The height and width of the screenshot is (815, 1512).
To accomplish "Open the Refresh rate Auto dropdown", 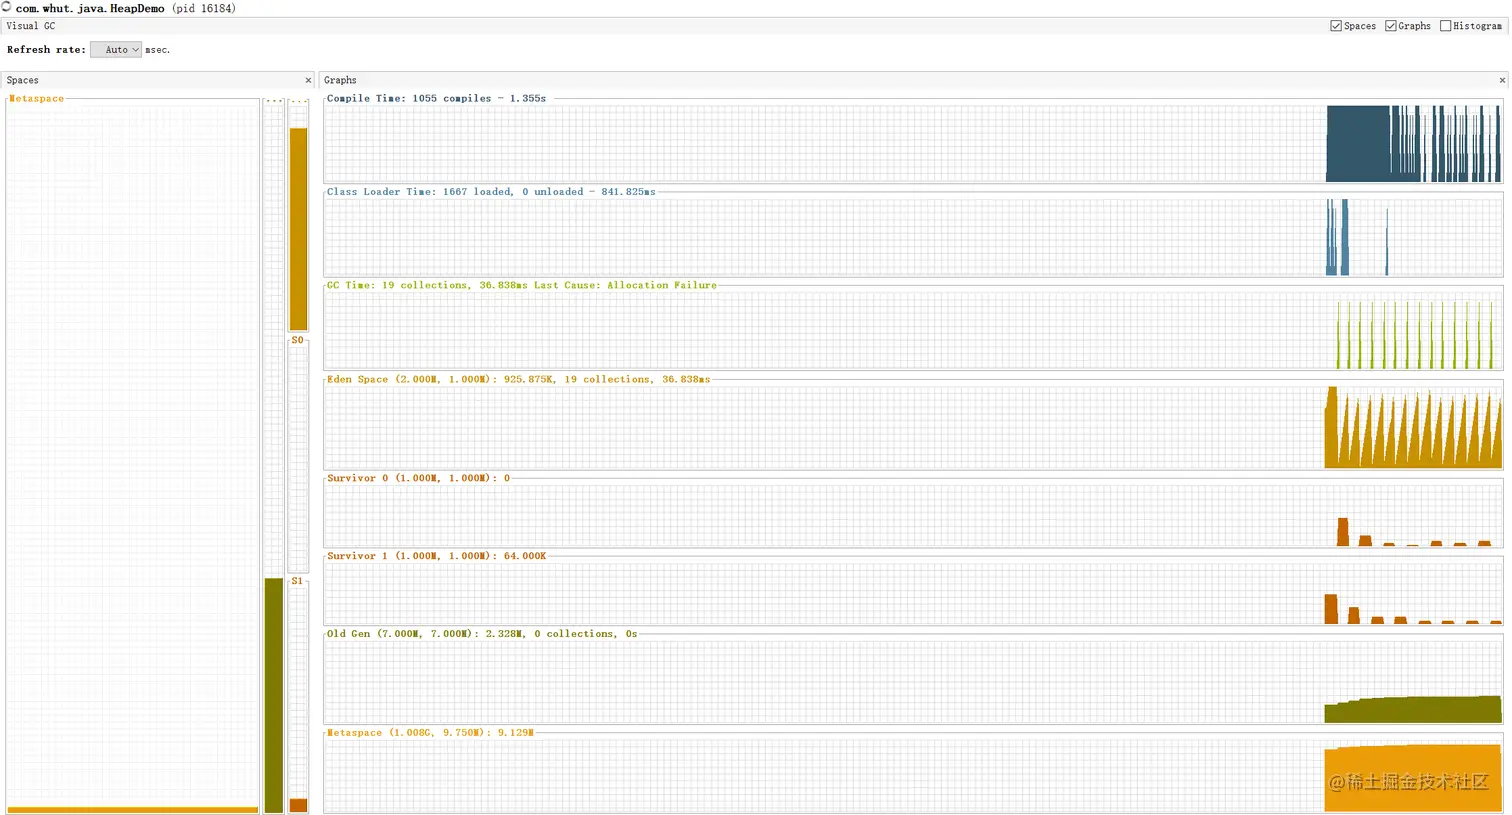I will [116, 50].
